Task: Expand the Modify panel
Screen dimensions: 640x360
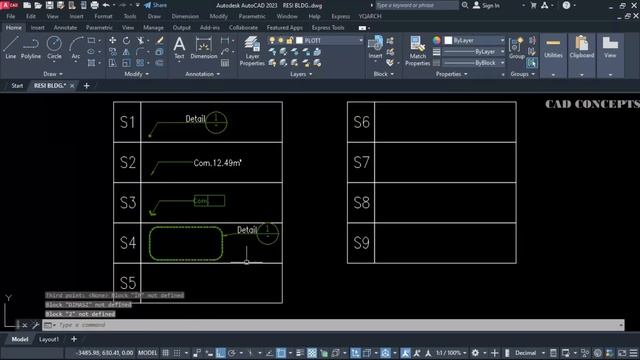Action: (137, 74)
